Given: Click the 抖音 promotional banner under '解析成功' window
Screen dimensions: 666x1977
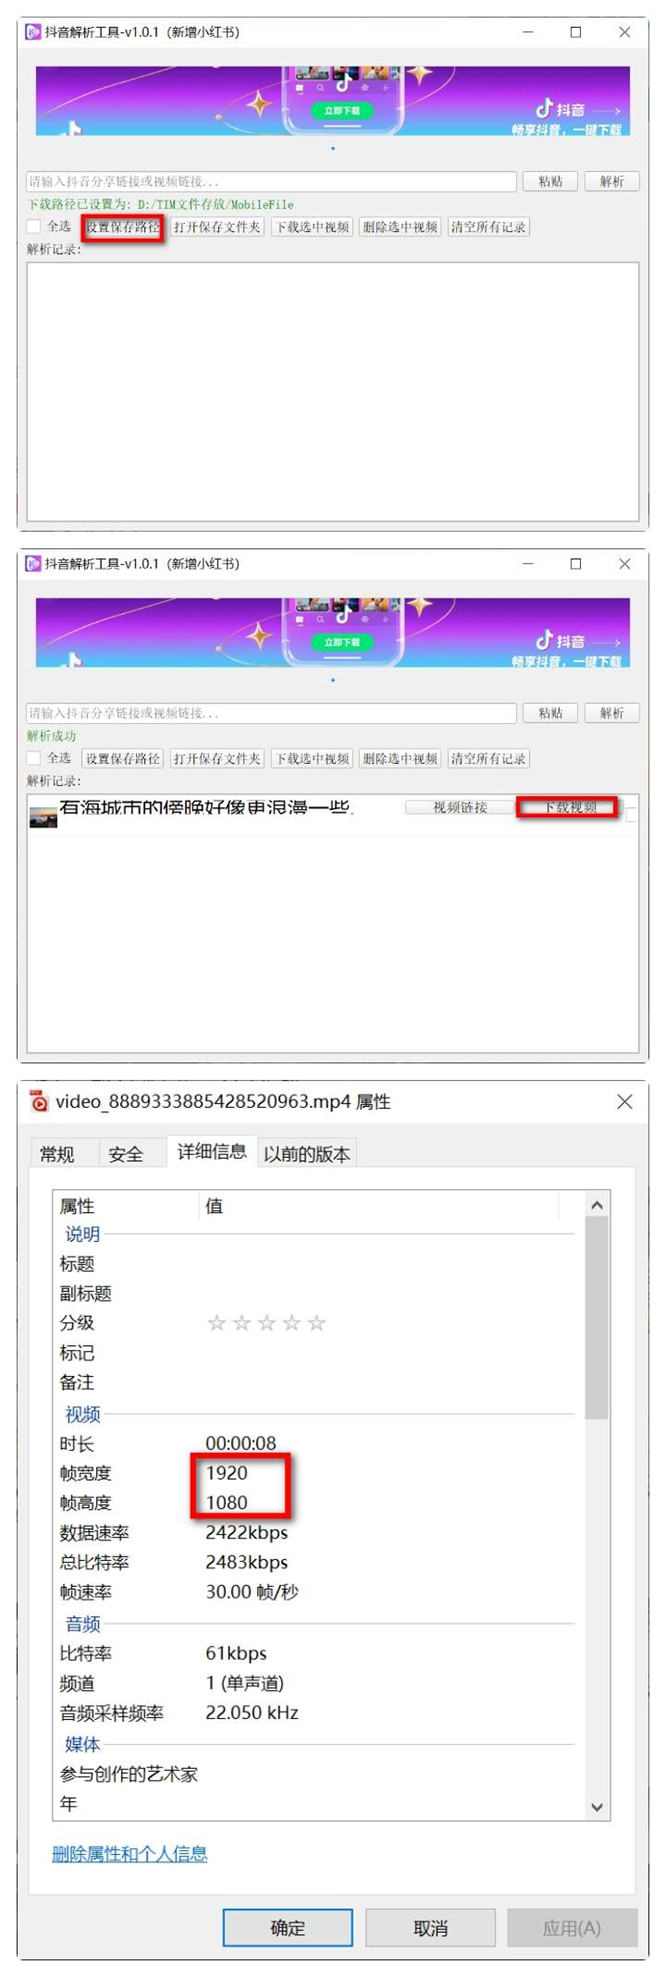Looking at the screenshot, I should 332,633.
